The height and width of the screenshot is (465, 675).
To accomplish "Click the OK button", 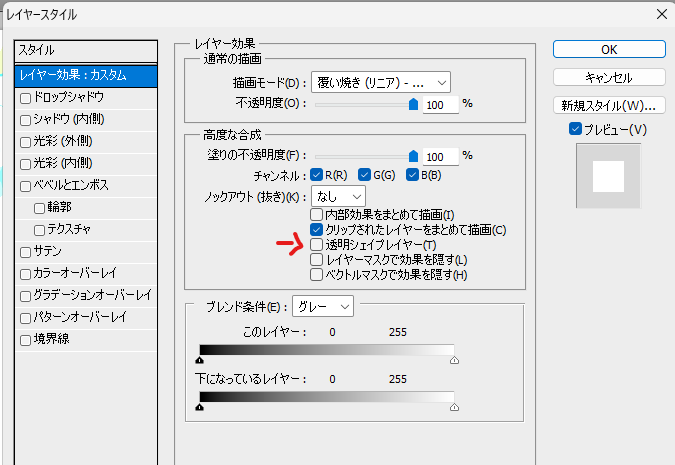I will click(608, 49).
